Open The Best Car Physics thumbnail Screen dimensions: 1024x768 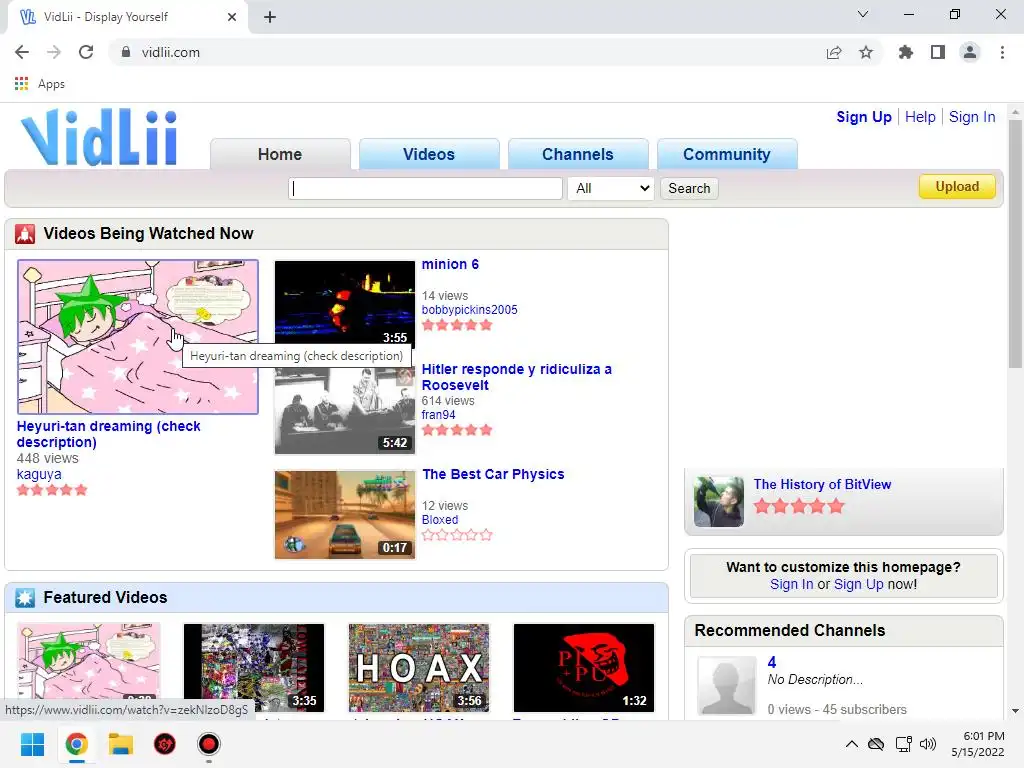[x=345, y=515]
